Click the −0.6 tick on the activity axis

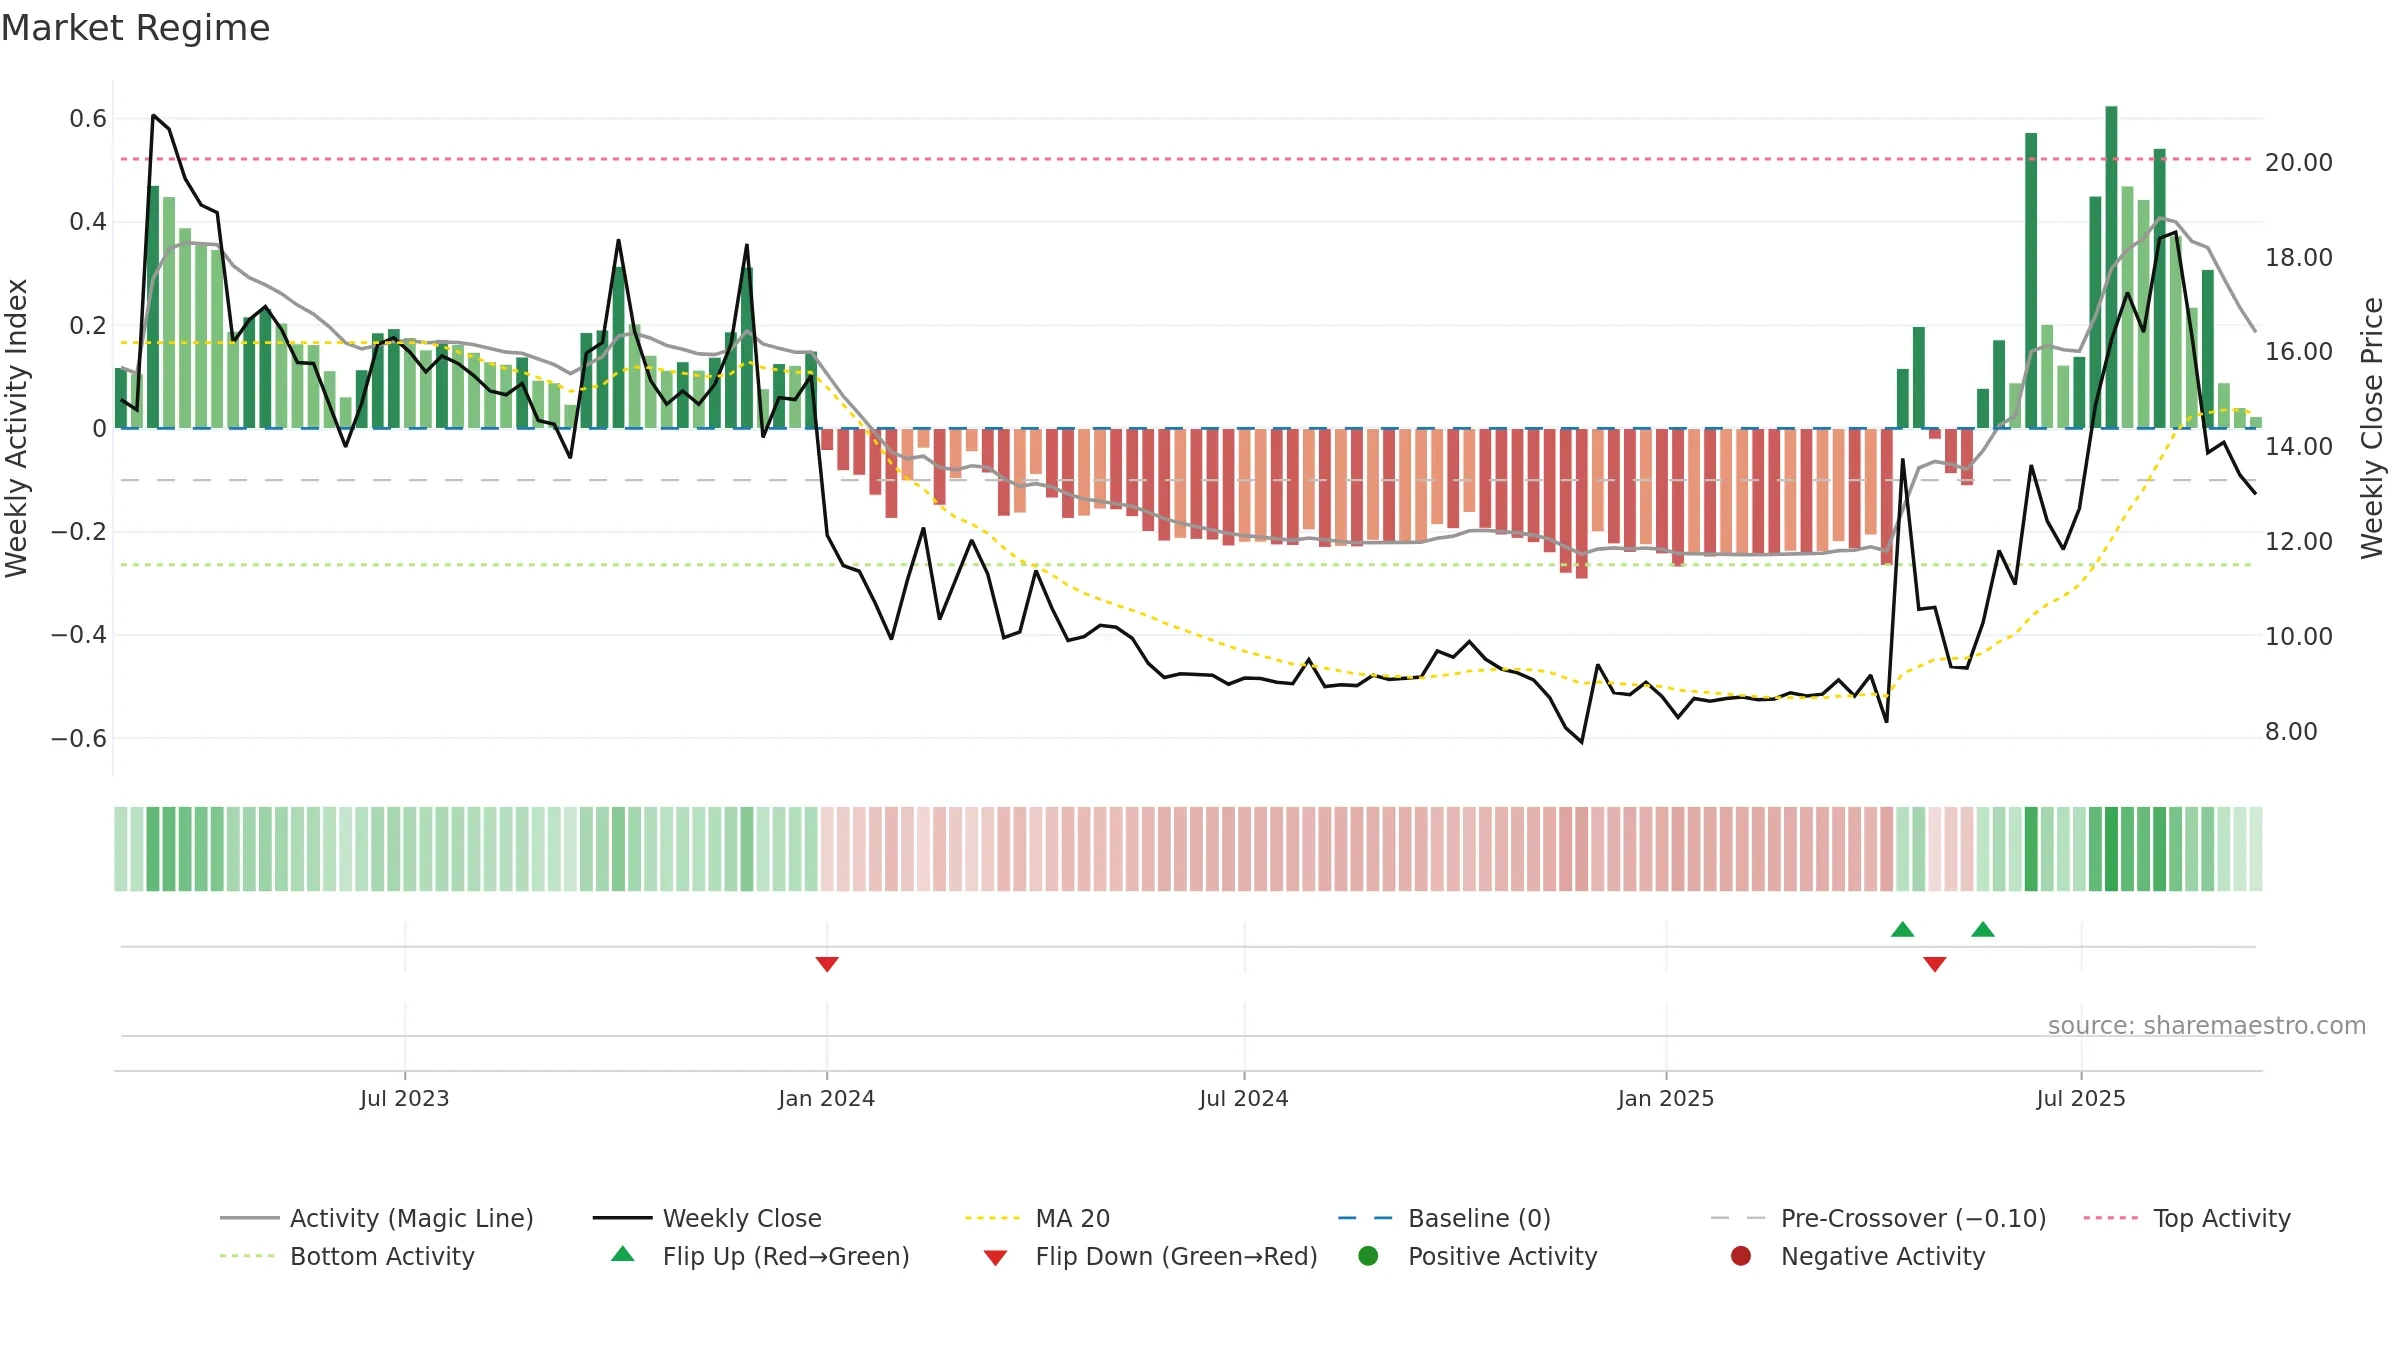click(78, 739)
